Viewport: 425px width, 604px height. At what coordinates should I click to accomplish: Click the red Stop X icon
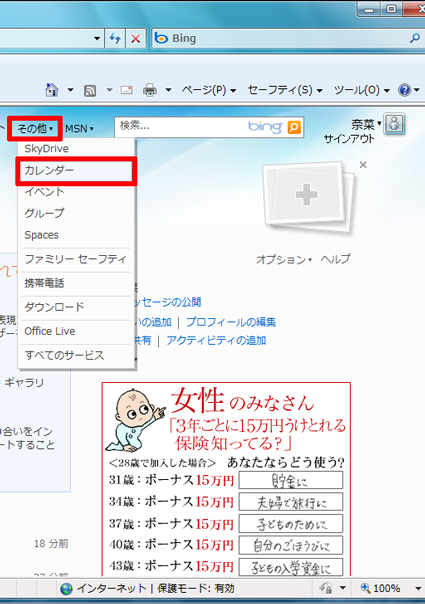[136, 39]
